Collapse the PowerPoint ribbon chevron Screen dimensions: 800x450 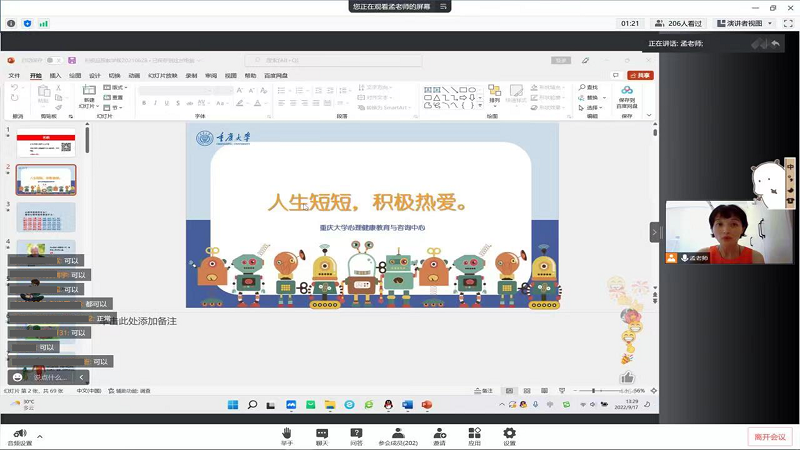click(649, 115)
